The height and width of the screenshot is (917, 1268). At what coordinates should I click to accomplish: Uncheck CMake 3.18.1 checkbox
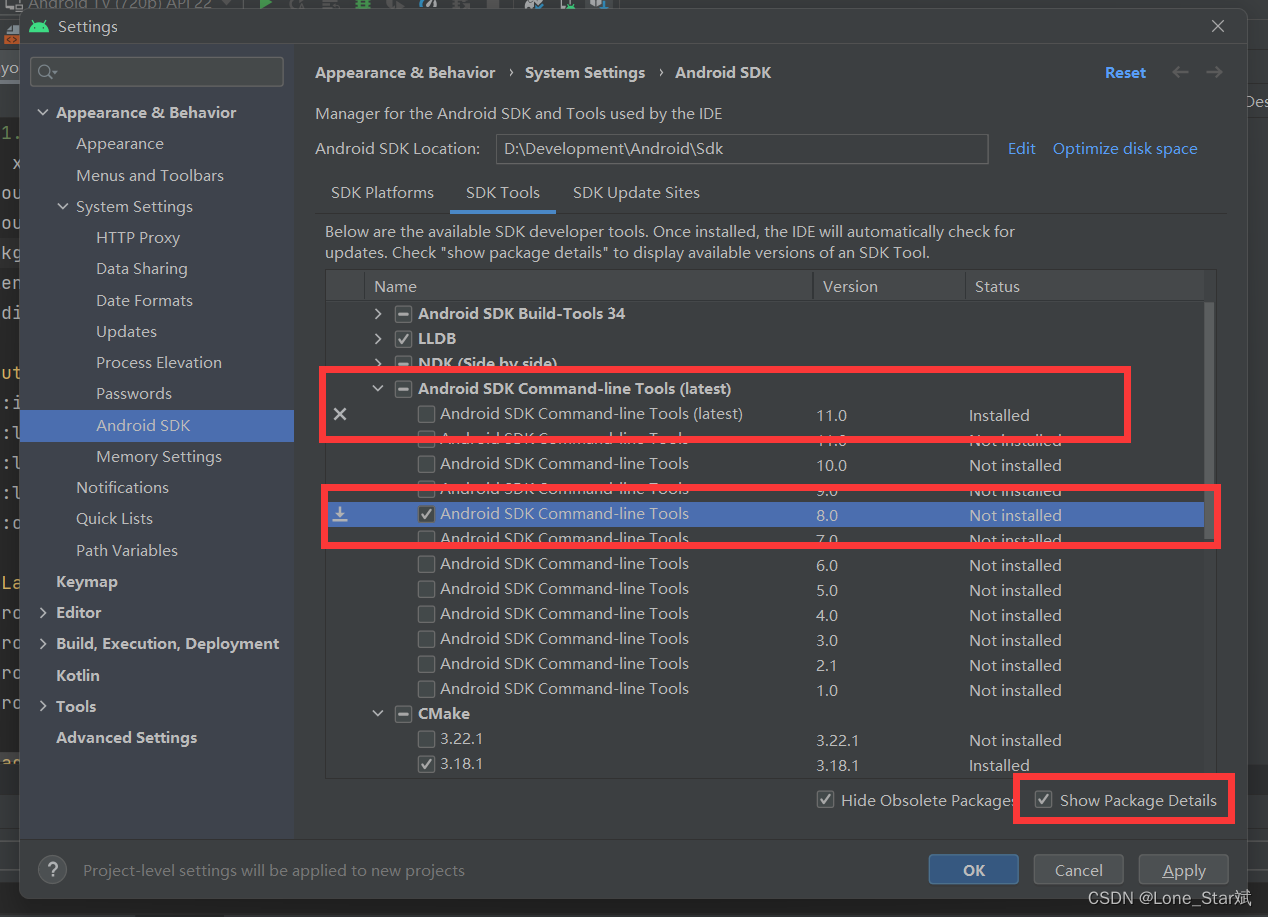pos(426,764)
